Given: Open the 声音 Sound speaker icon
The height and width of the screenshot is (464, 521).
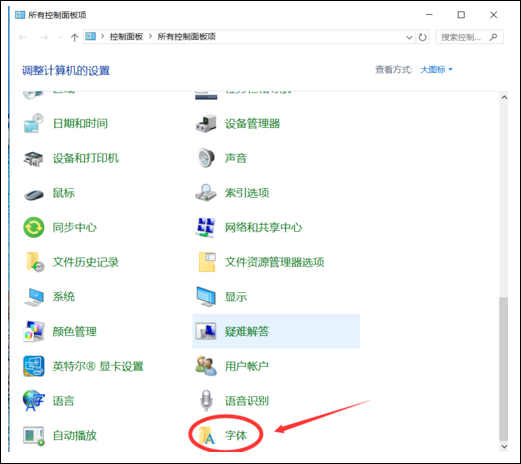Looking at the screenshot, I should tap(206, 158).
